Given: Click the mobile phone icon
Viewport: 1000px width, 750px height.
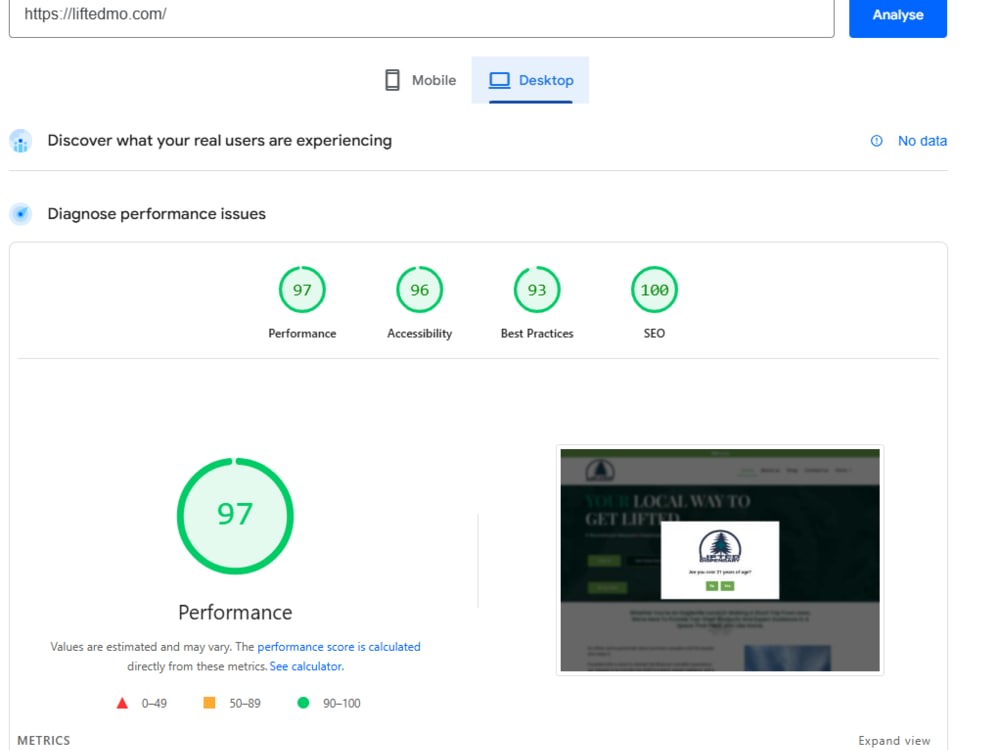Looking at the screenshot, I should 392,80.
